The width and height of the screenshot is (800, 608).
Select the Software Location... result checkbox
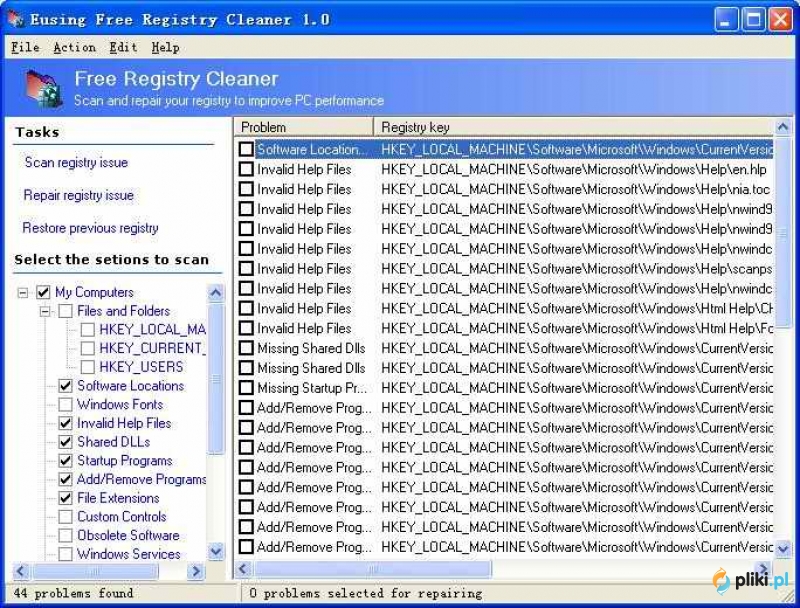[x=246, y=149]
